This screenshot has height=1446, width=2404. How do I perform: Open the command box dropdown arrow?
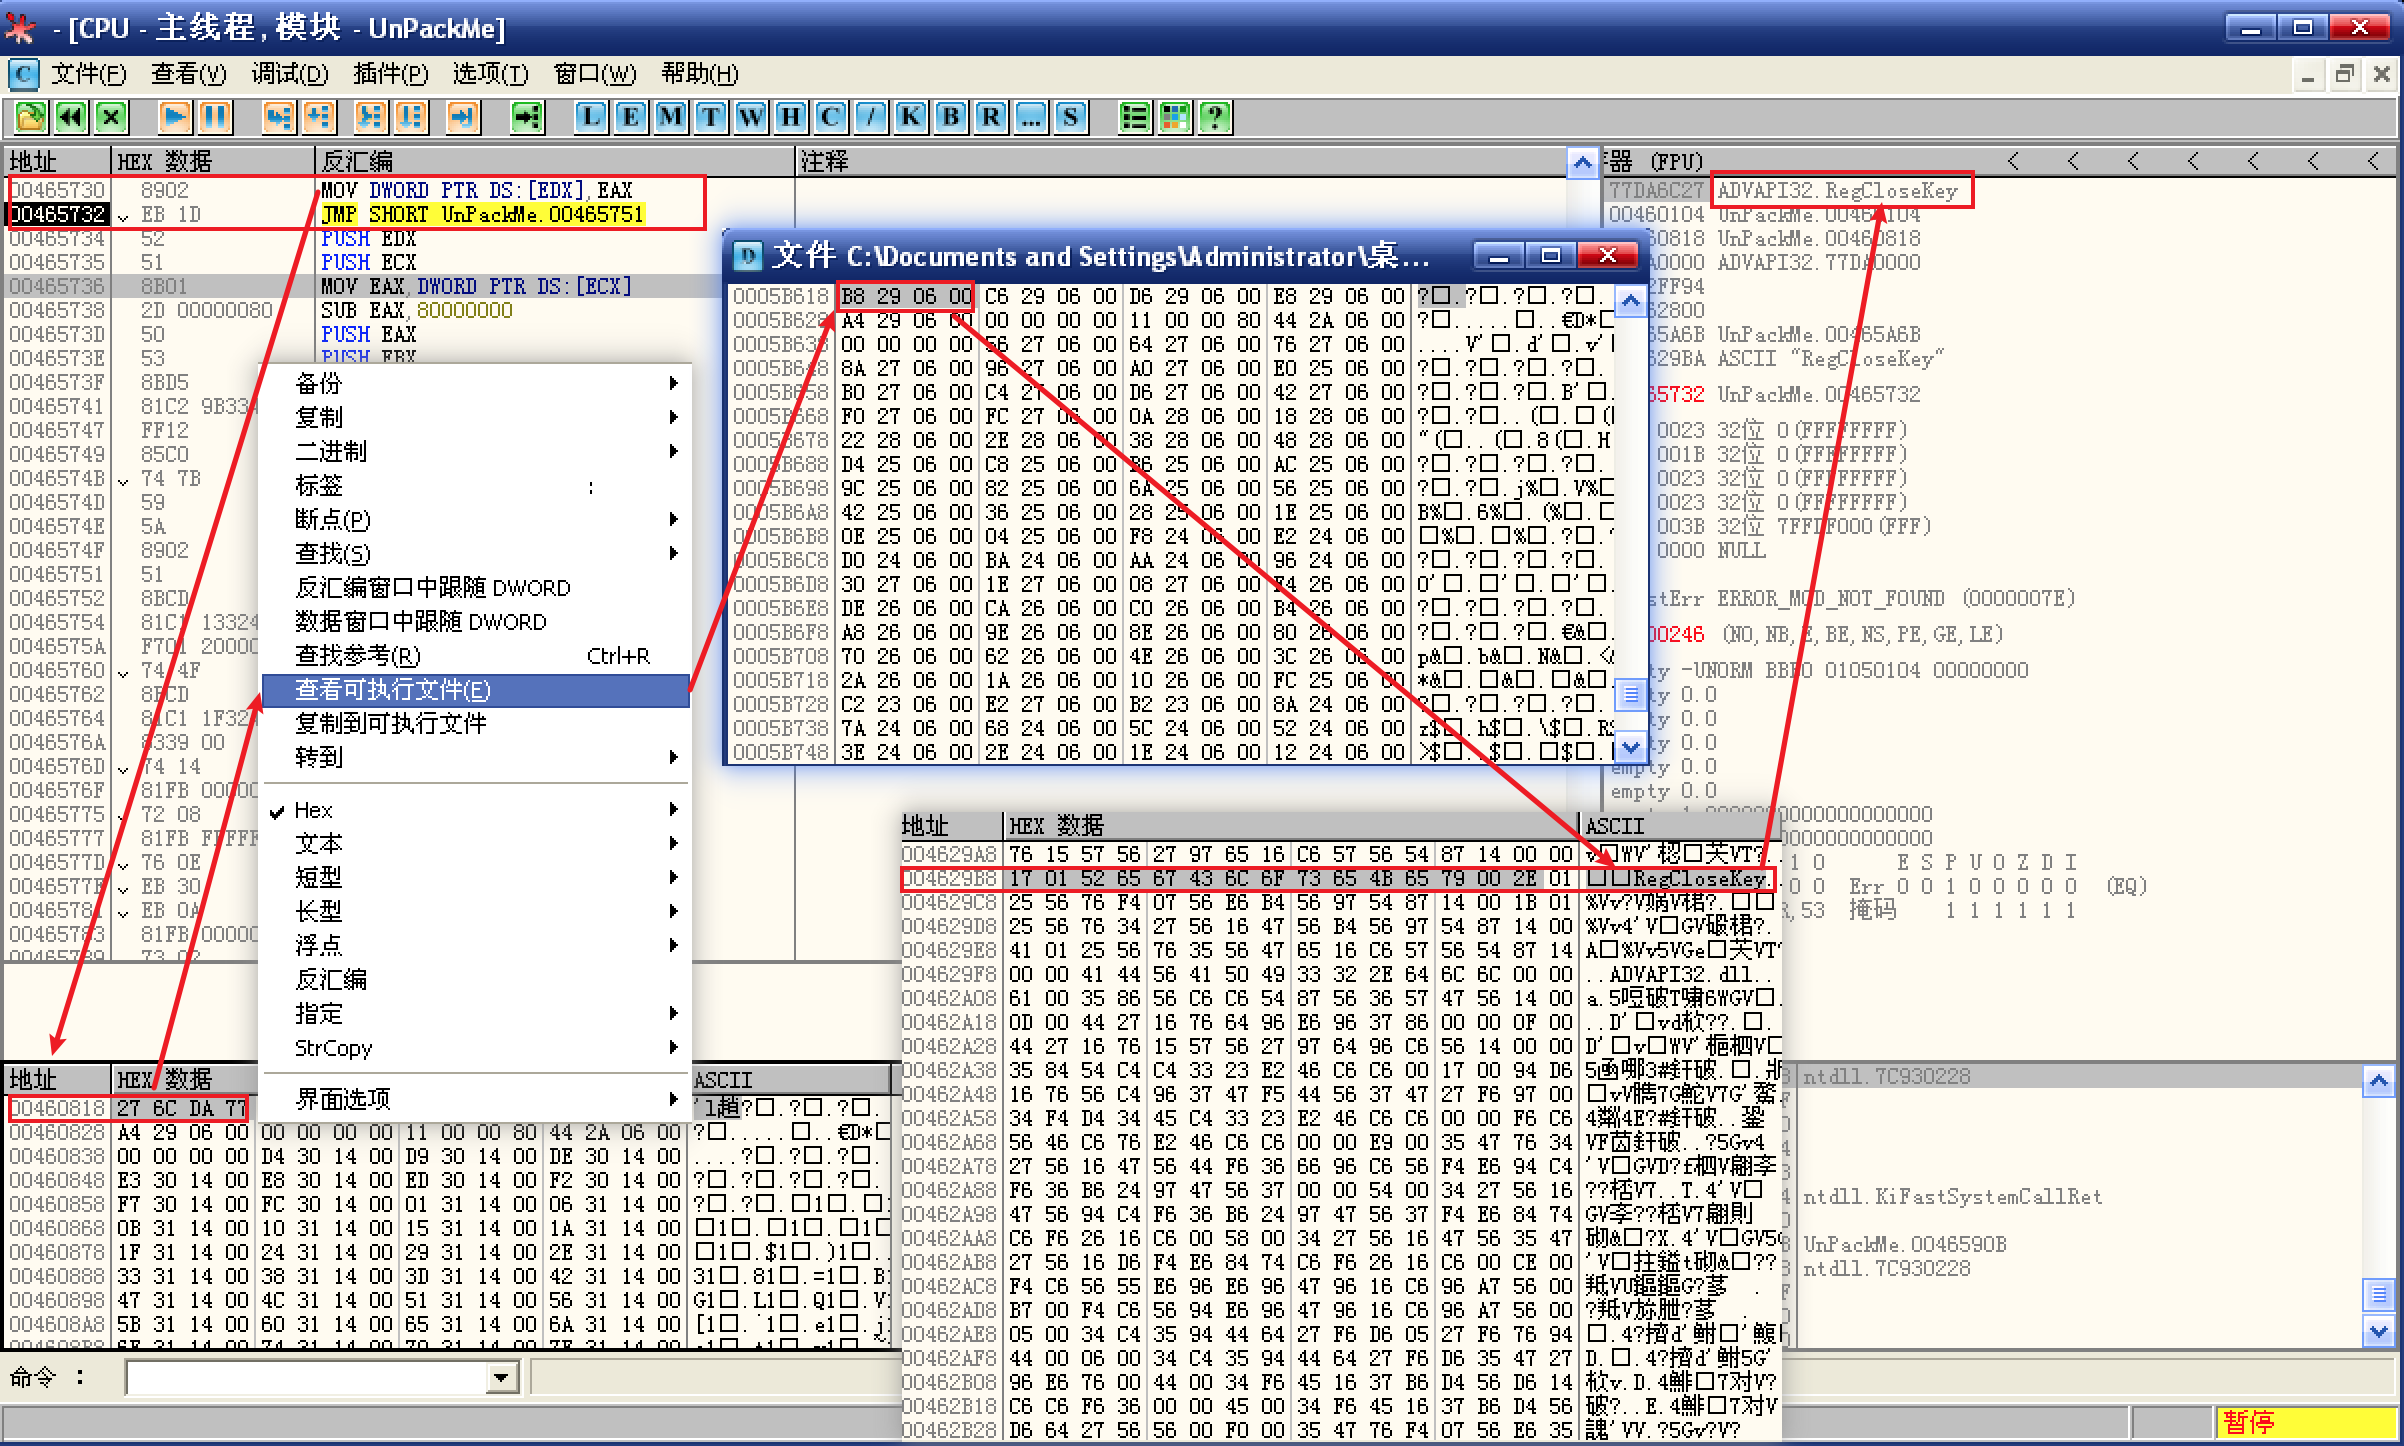(501, 1378)
